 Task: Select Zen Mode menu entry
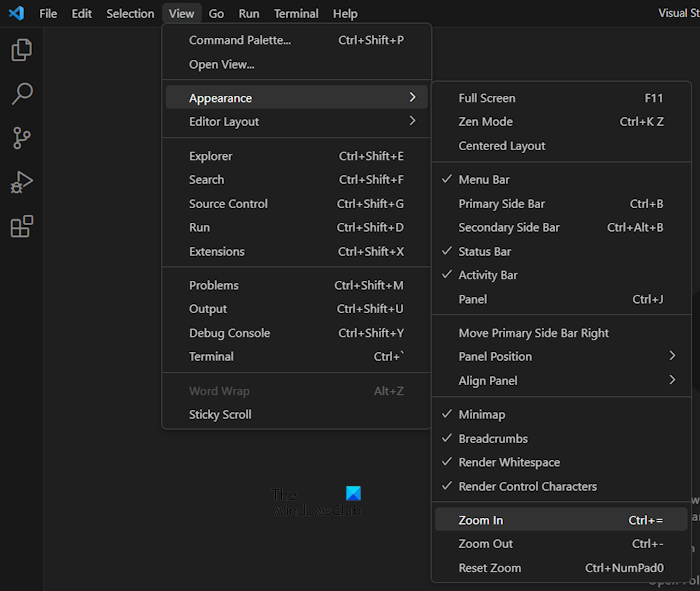click(485, 122)
